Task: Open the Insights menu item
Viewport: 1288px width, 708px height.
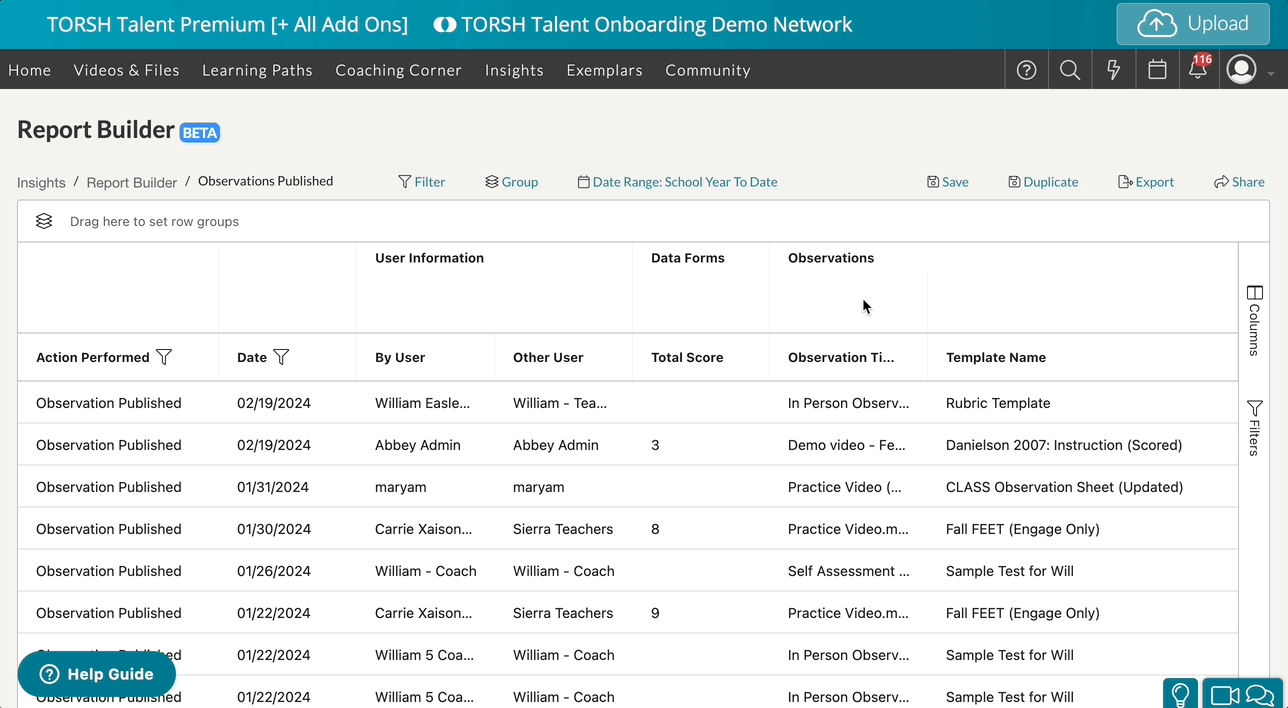Action: click(x=514, y=70)
